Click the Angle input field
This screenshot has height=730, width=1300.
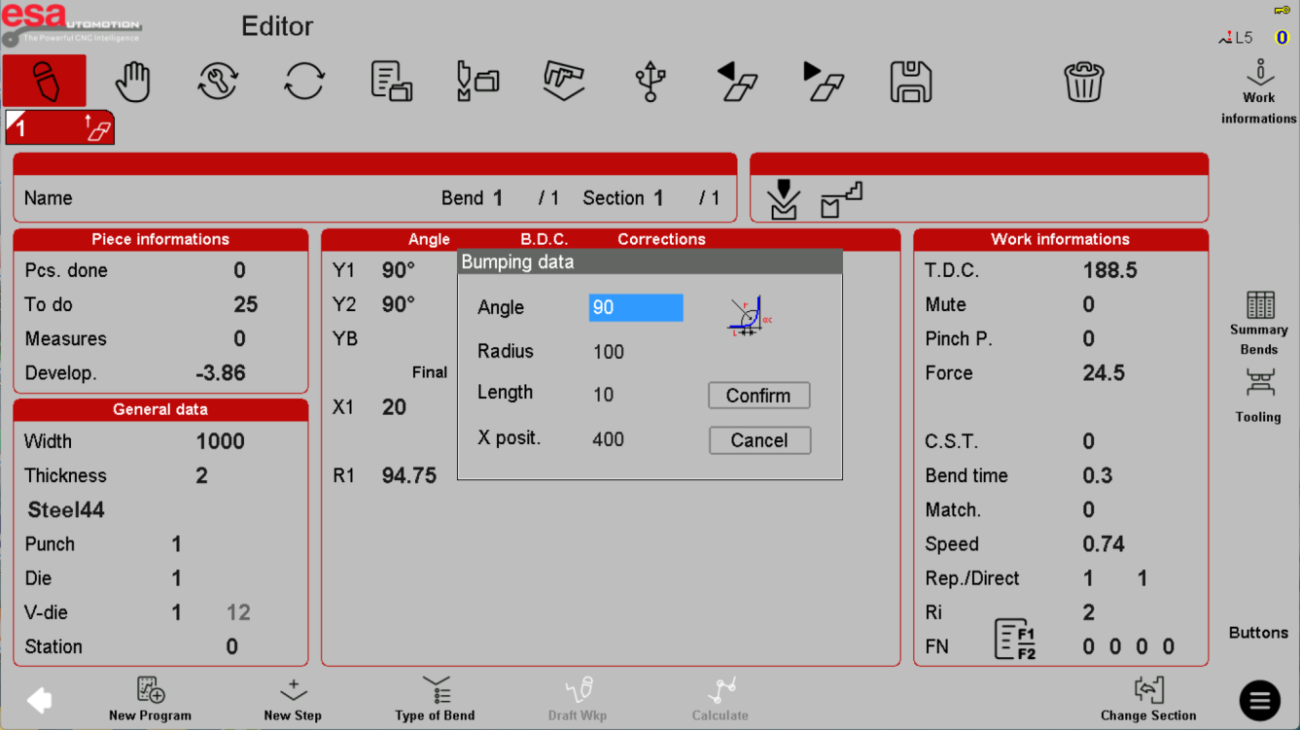635,308
